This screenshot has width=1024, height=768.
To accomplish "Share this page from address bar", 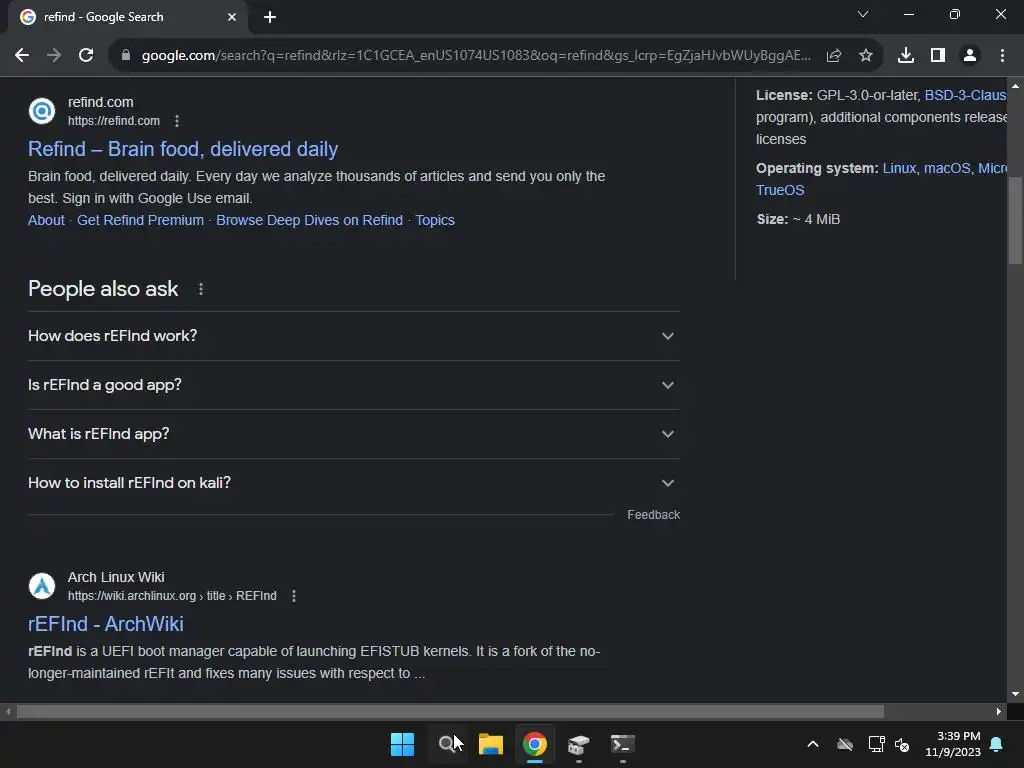I will point(834,56).
